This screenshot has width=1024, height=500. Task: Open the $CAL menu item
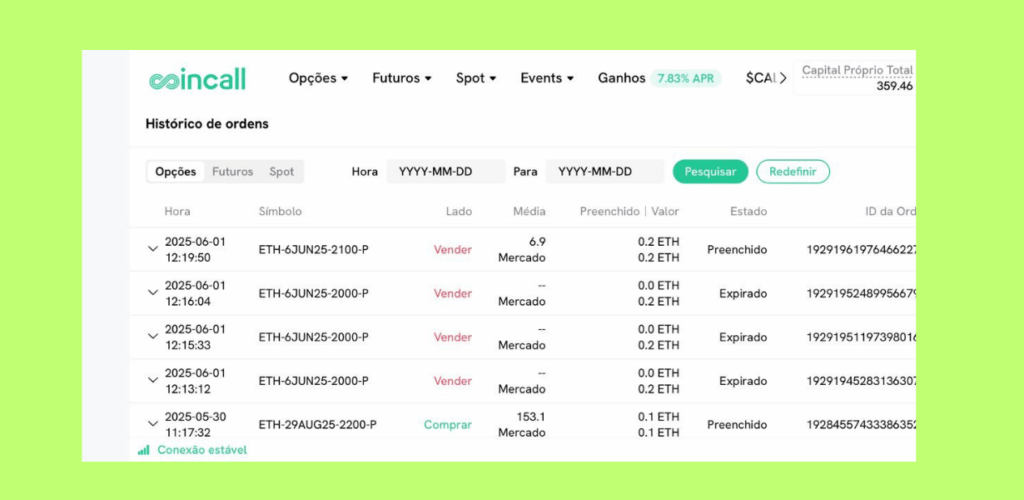pos(761,78)
